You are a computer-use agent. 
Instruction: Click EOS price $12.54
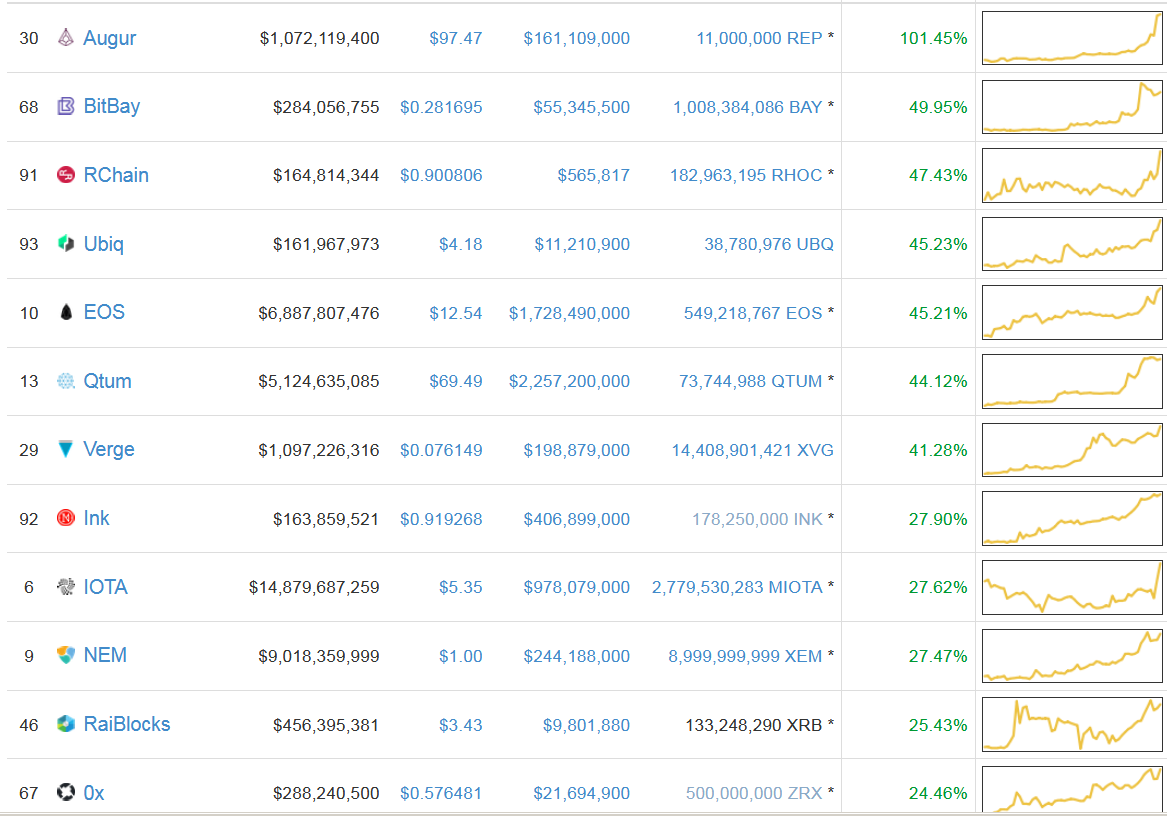[455, 313]
